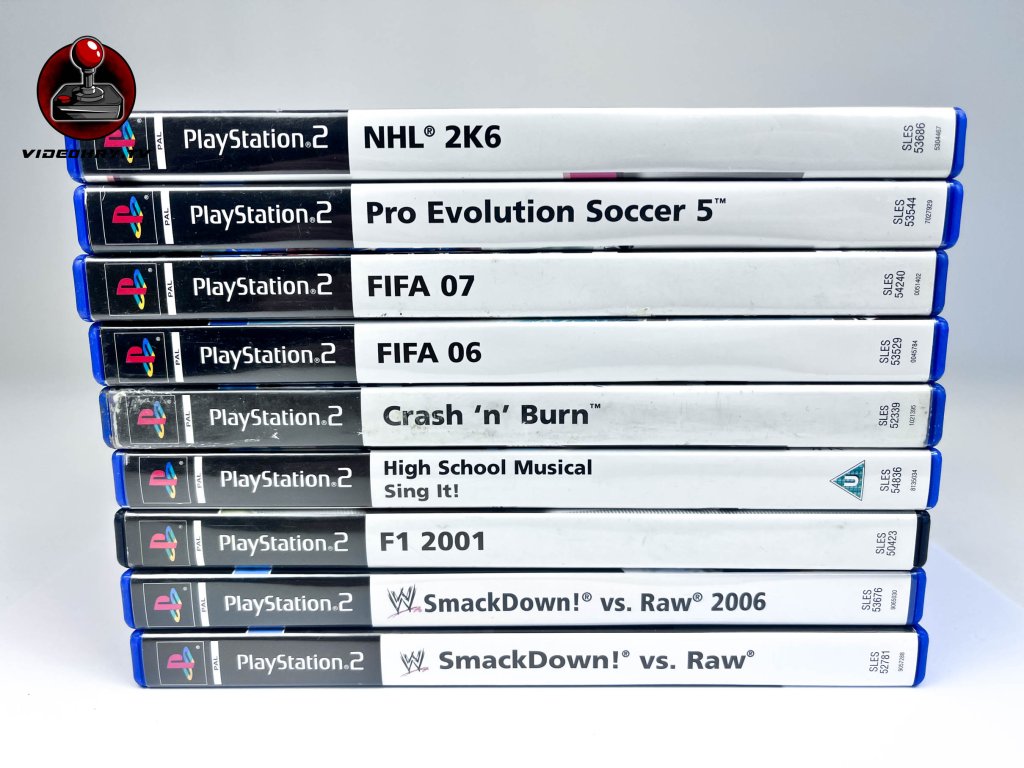
Task: Click the SLES 50423 code on F1 2001
Action: pos(886,543)
